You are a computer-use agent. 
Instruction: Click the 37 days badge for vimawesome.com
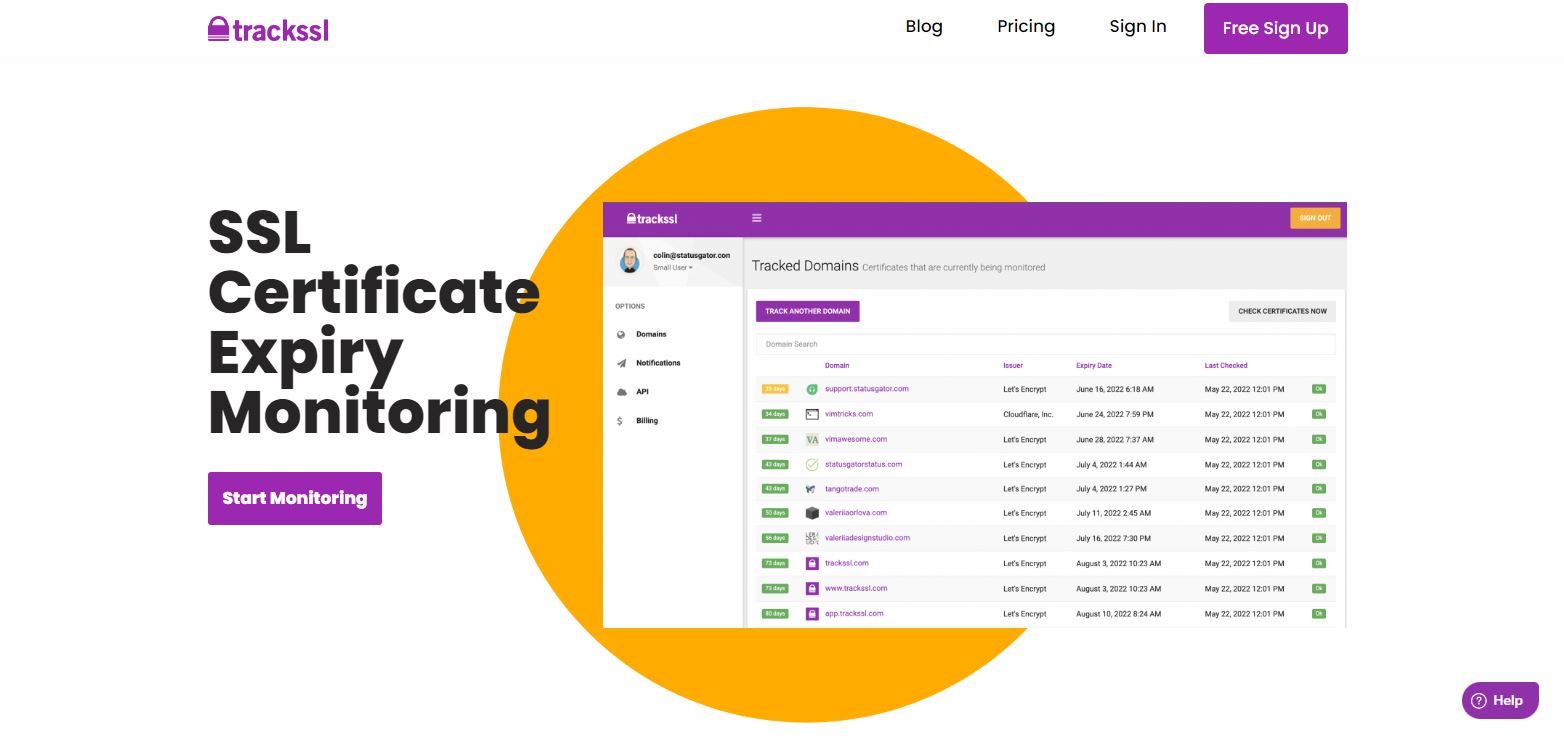[x=775, y=439]
